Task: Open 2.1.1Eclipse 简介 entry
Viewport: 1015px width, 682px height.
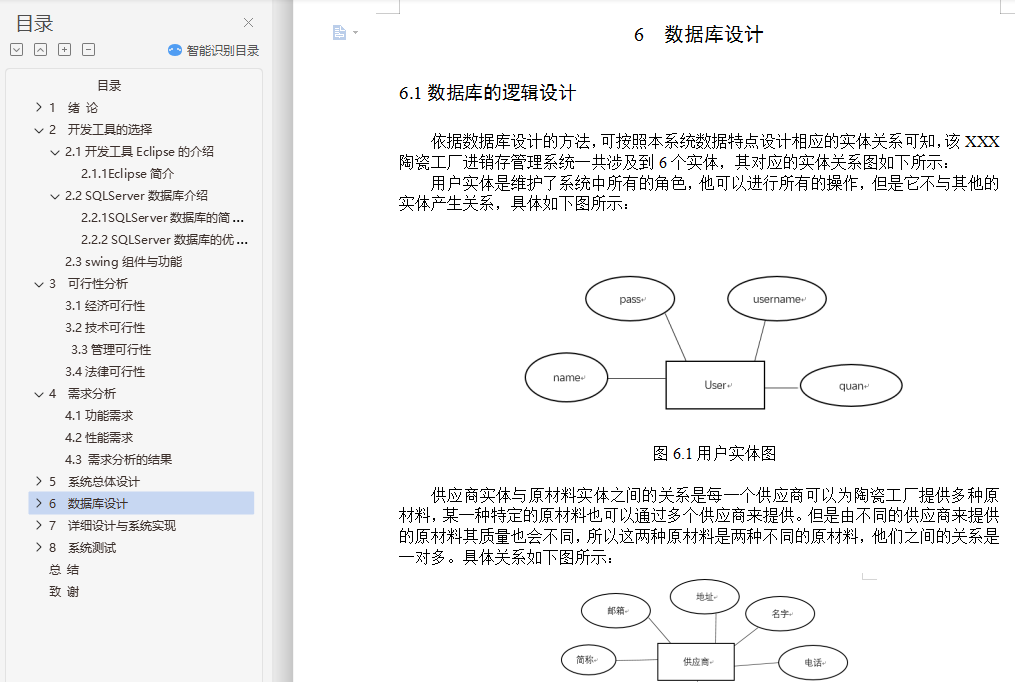Action: click(x=128, y=173)
